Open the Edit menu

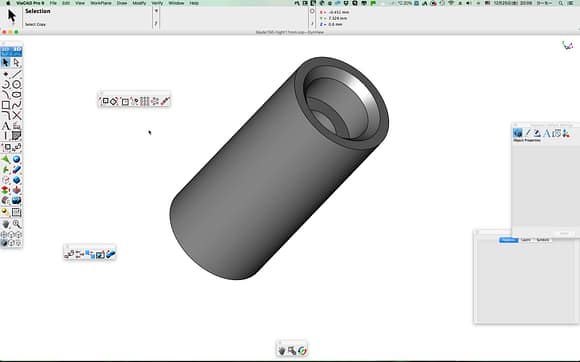point(66,3)
